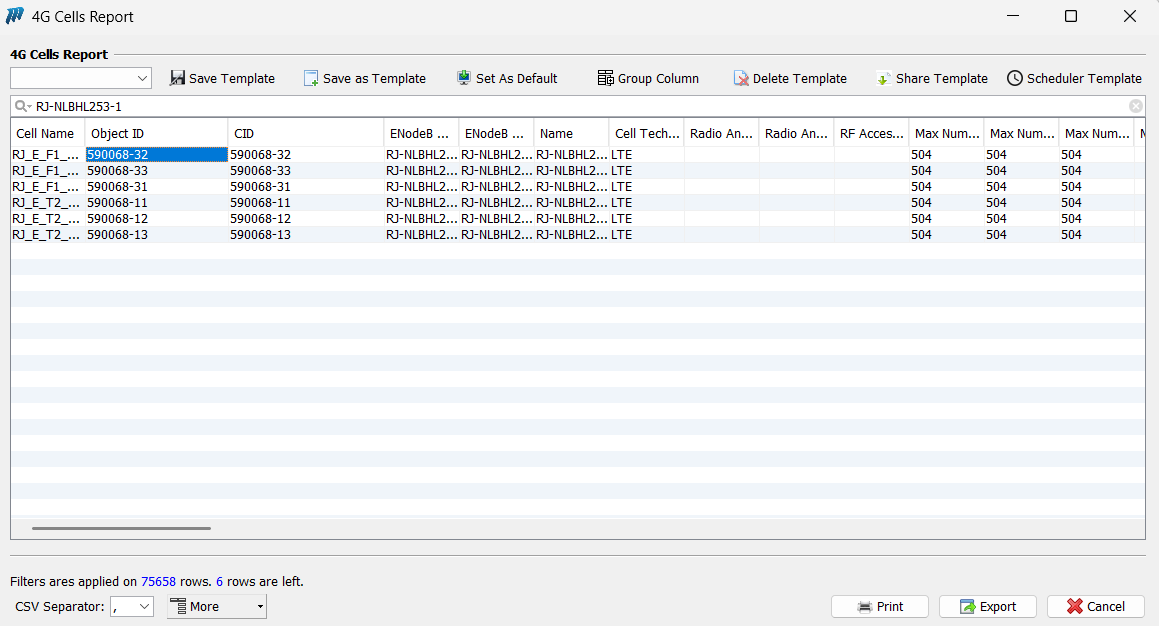Open the template selection dropdown
The image size is (1159, 626).
click(141, 78)
